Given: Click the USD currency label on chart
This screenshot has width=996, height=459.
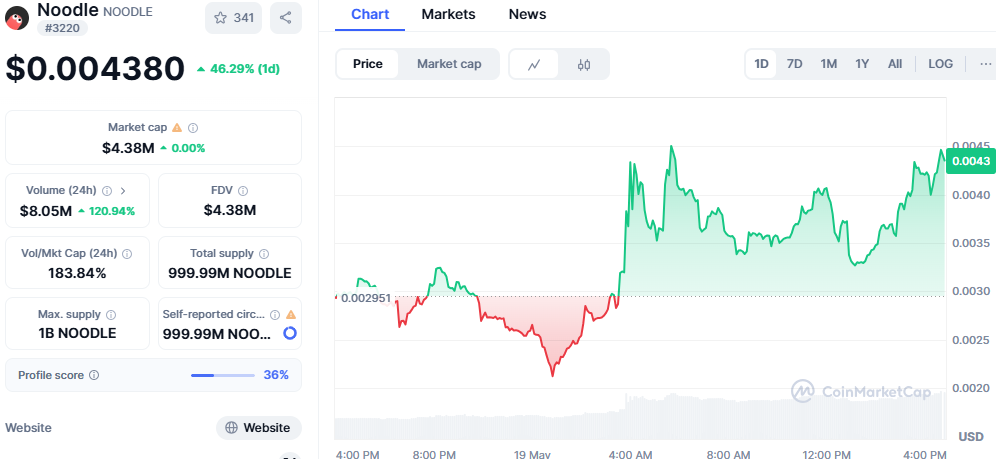Looking at the screenshot, I should tap(971, 436).
